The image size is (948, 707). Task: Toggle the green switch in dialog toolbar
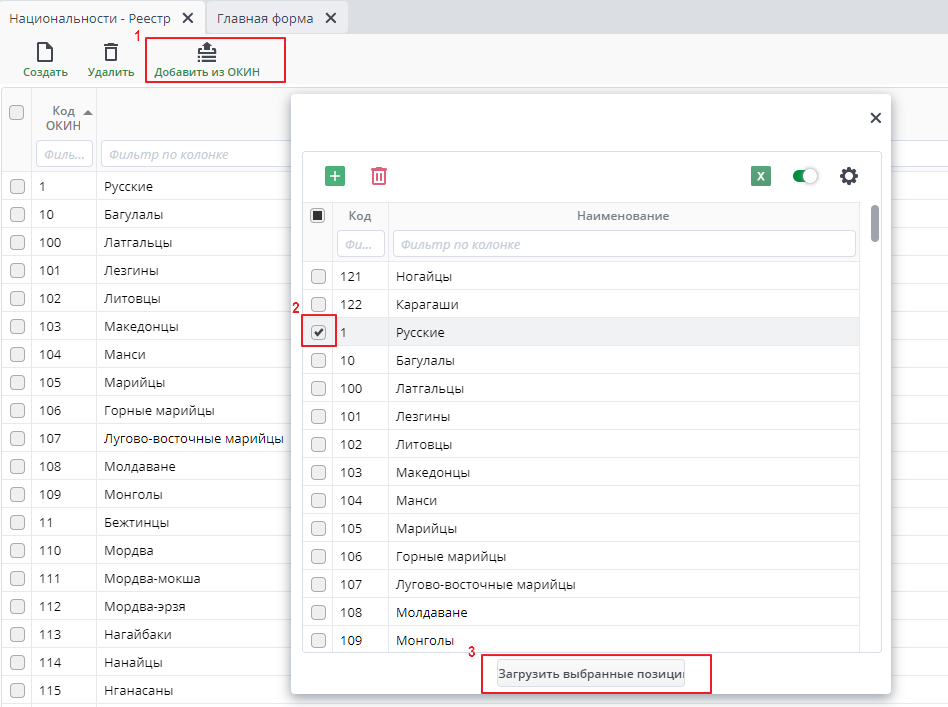point(805,176)
